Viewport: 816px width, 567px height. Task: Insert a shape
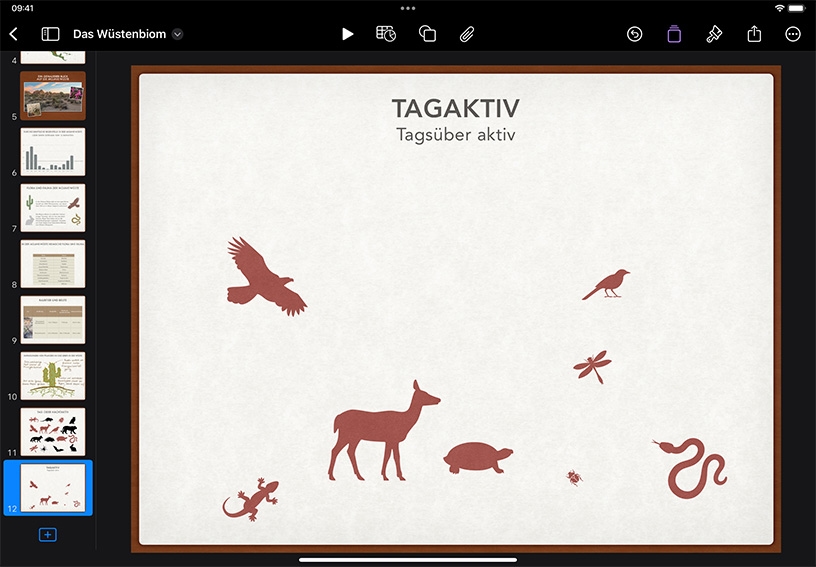pyautogui.click(x=427, y=34)
